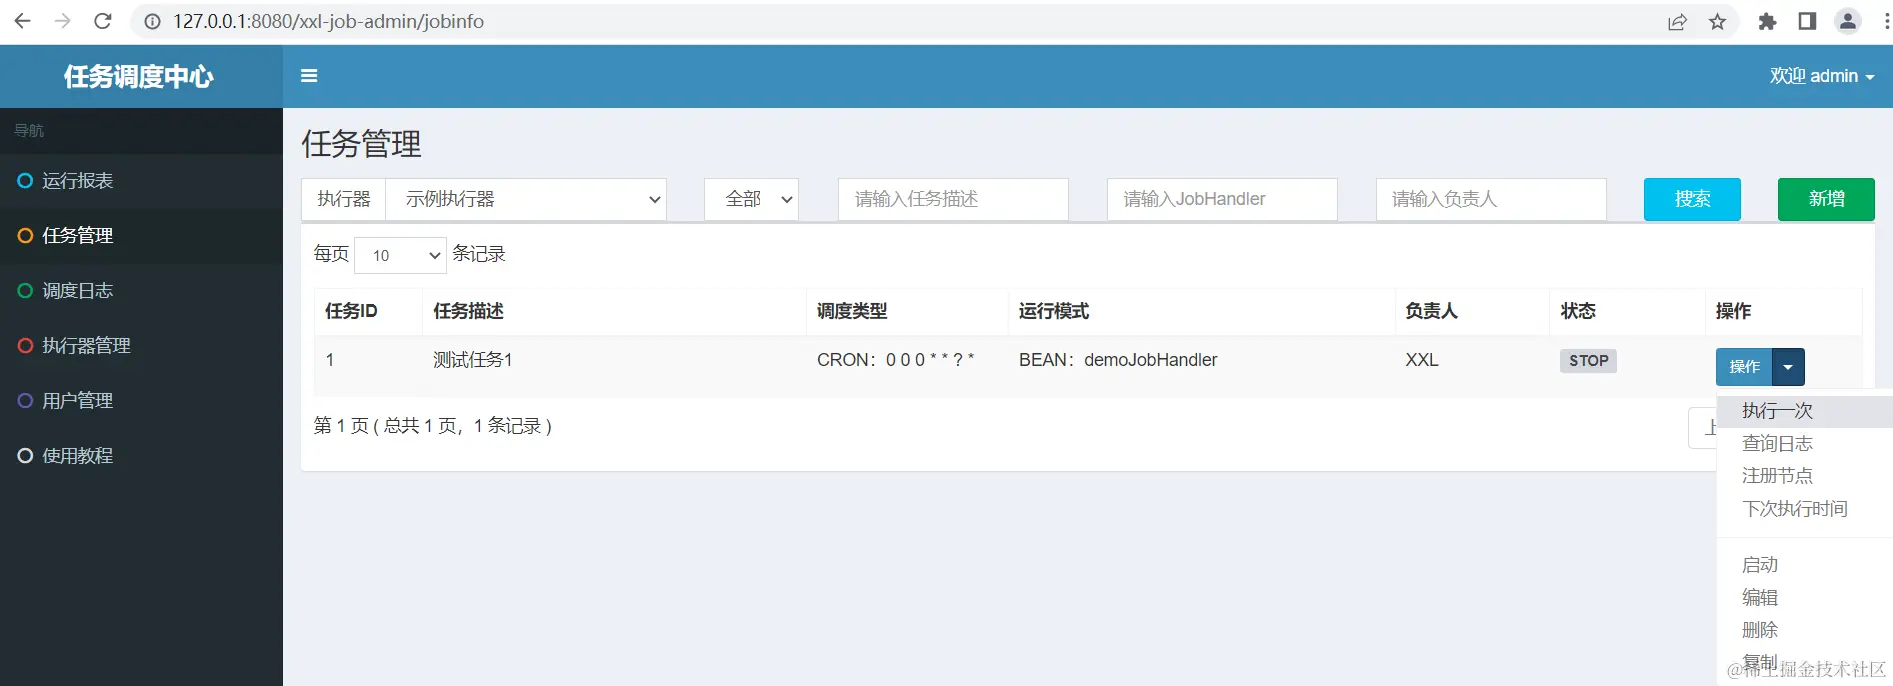Click the 请输入JobHandler input field
The width and height of the screenshot is (1893, 686).
tap(1222, 199)
